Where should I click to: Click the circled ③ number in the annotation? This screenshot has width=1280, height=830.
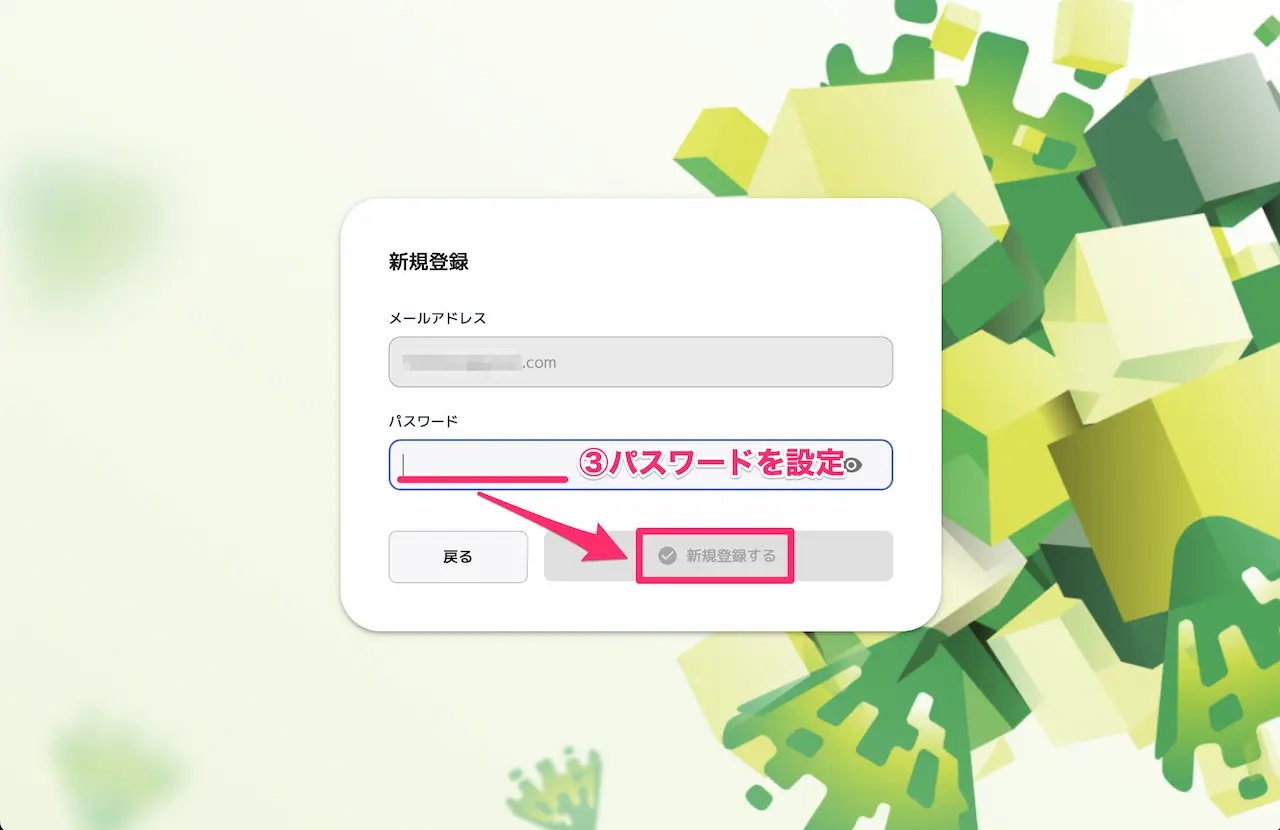pyautogui.click(x=597, y=464)
